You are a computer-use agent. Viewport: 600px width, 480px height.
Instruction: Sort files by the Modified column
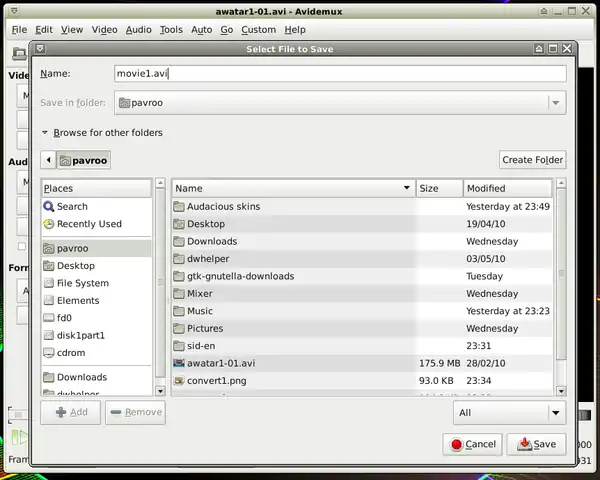[507, 188]
